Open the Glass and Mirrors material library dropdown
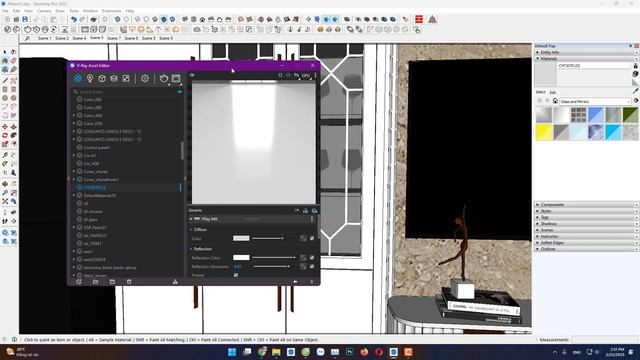The image size is (640, 360). tap(596, 101)
